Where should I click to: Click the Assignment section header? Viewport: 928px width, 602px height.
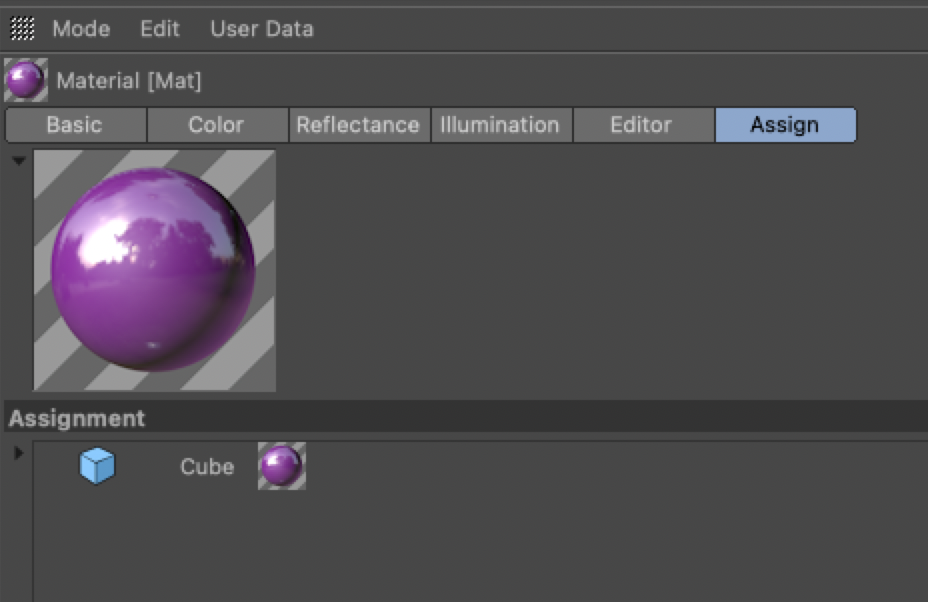point(466,418)
